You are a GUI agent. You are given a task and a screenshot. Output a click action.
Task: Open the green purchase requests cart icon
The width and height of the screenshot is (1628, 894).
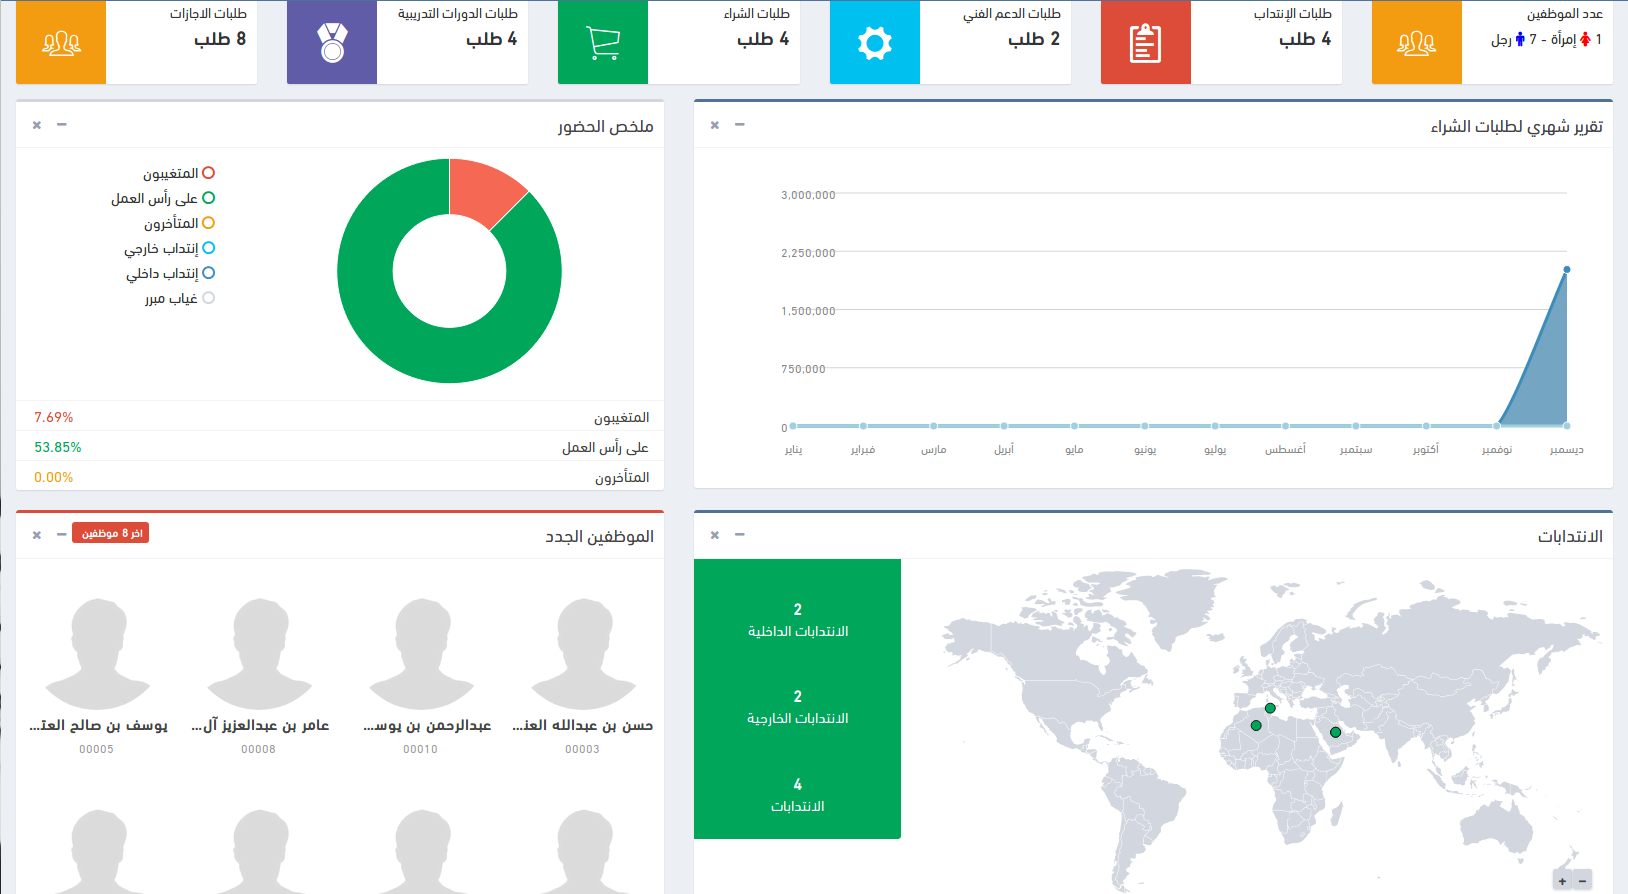click(603, 43)
